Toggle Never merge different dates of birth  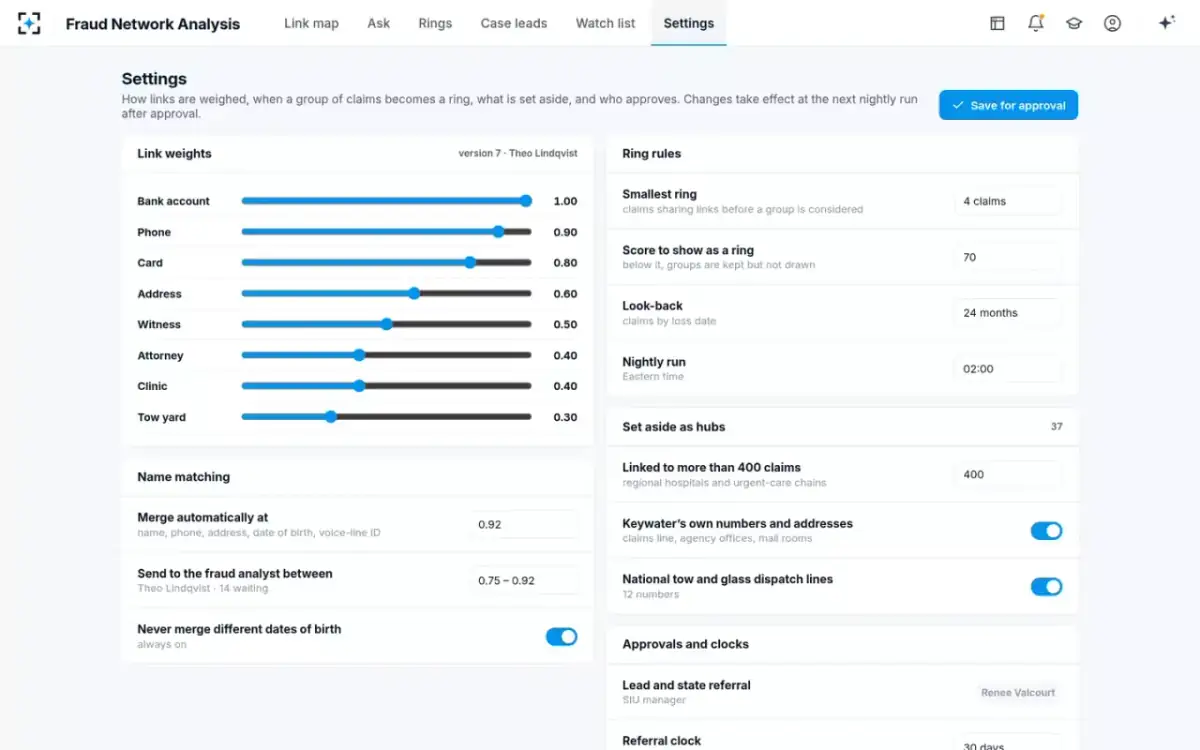click(x=561, y=636)
